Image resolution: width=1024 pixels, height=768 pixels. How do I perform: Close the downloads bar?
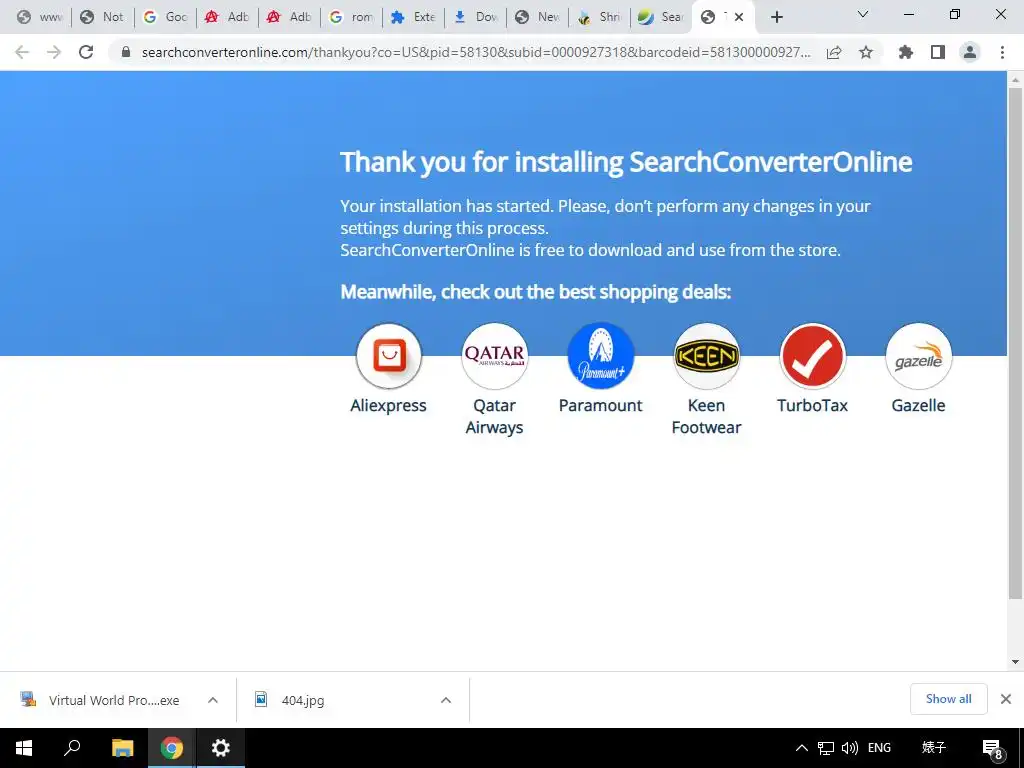pyautogui.click(x=1006, y=699)
